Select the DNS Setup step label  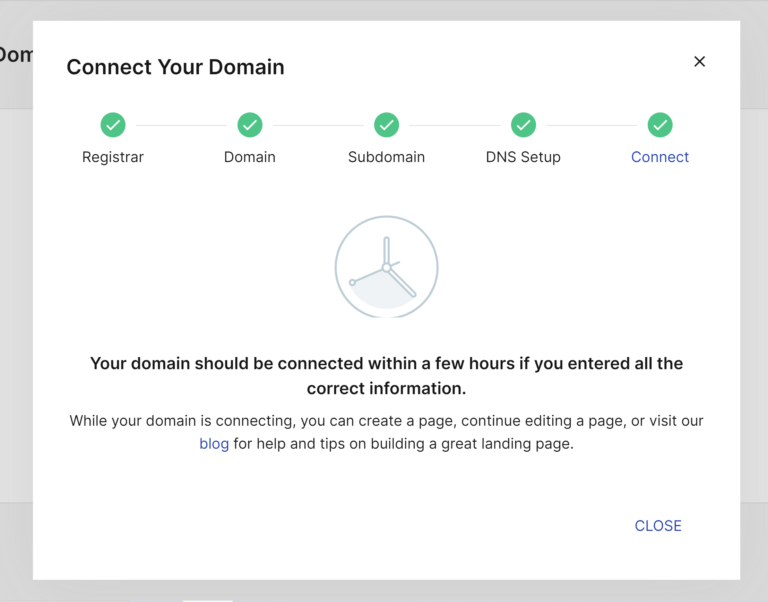click(523, 157)
